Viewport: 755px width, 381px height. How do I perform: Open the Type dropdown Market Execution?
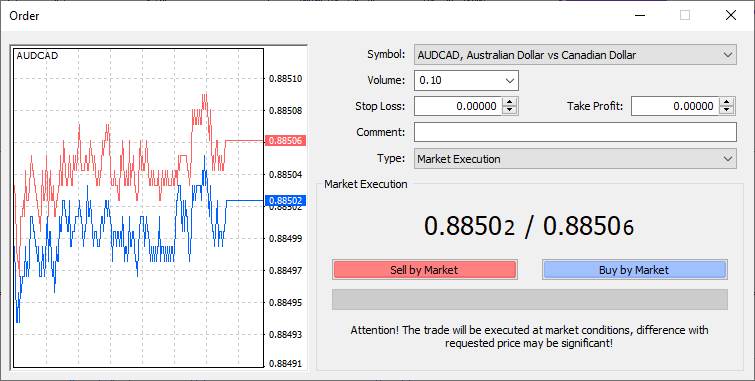[x=575, y=159]
